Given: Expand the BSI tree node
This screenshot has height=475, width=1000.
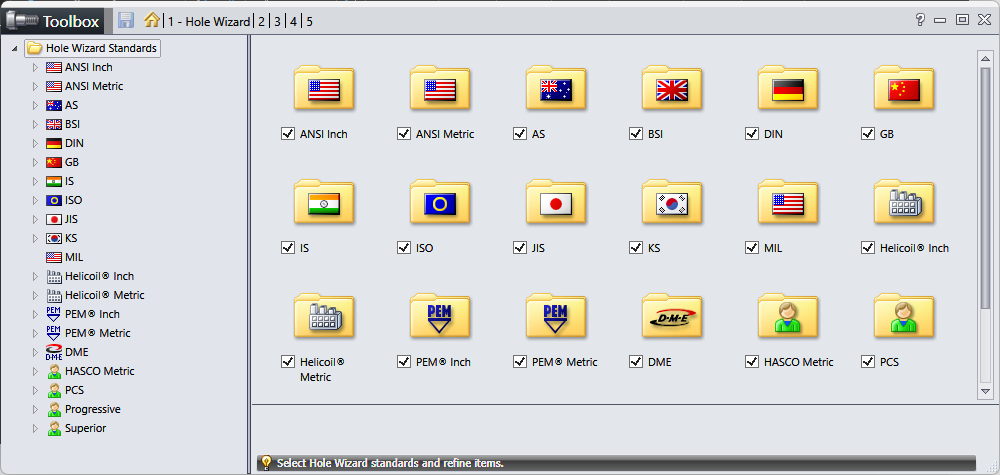Looking at the screenshot, I should [36, 124].
